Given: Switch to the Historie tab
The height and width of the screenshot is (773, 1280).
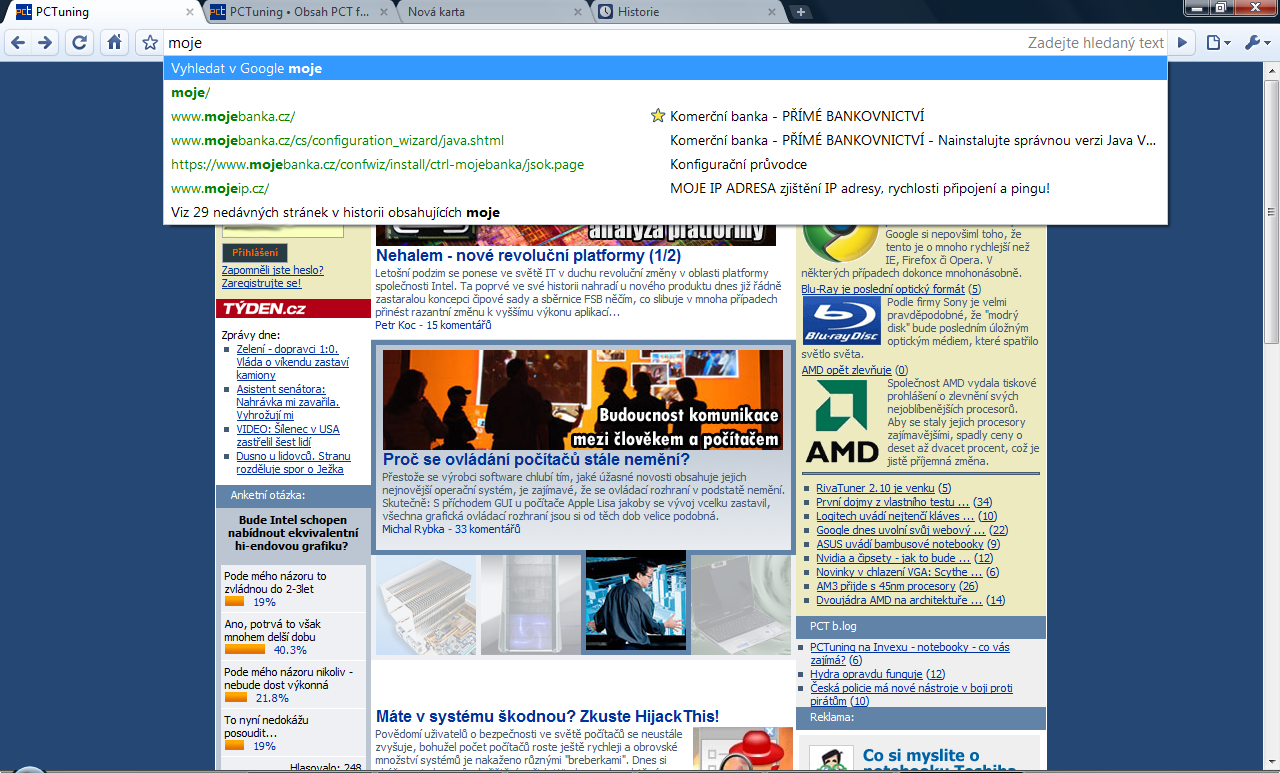Looking at the screenshot, I should [x=688, y=12].
